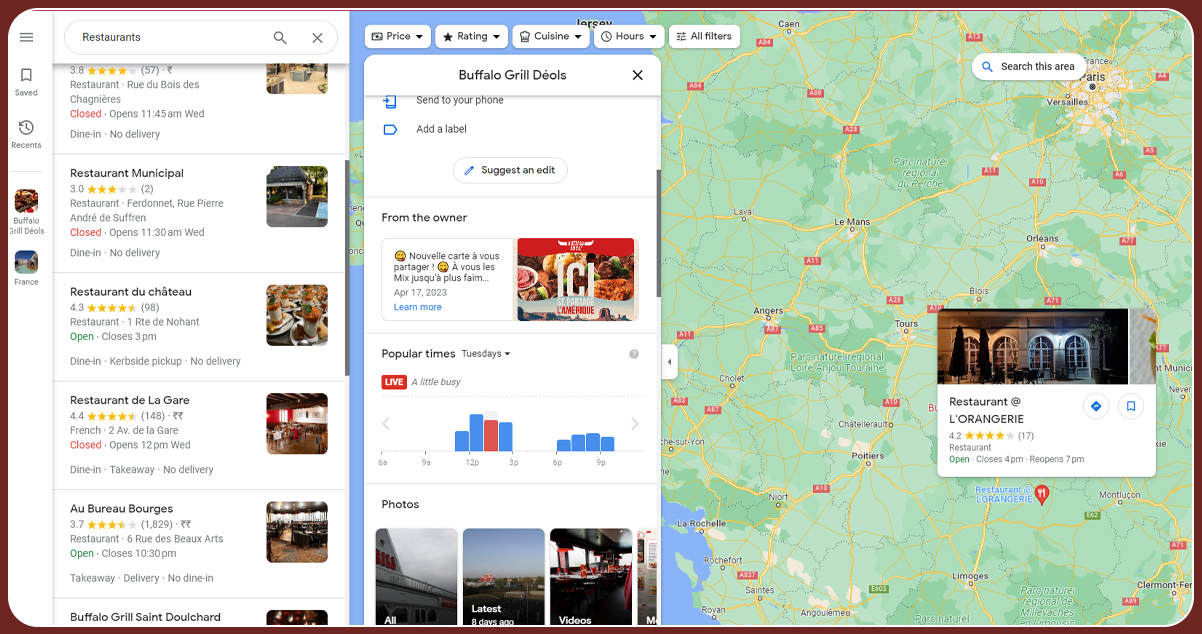The image size is (1202, 634).
Task: Click directions icon on L'ORANGERIE card
Action: 1096,406
